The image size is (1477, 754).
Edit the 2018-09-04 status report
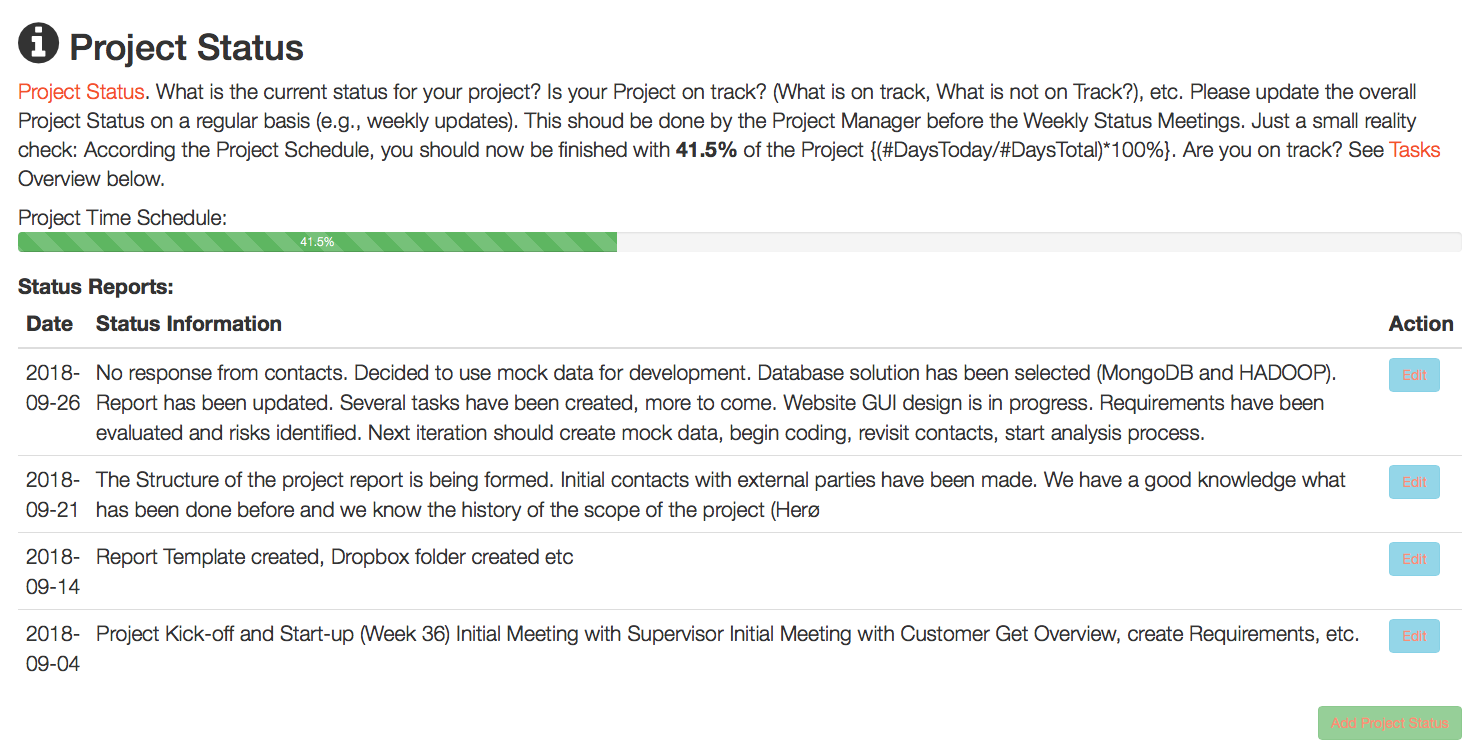1414,636
